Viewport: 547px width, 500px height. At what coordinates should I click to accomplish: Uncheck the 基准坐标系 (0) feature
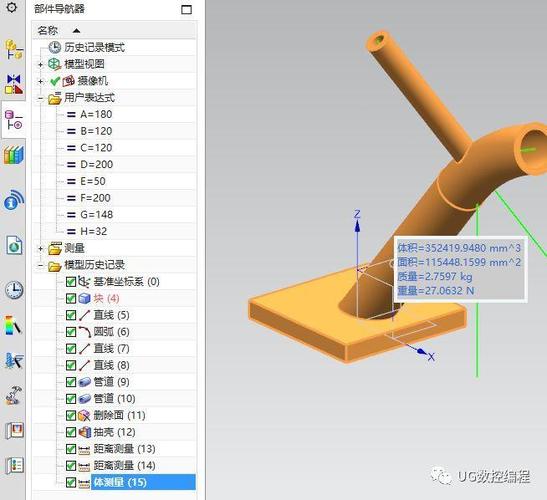[71, 282]
